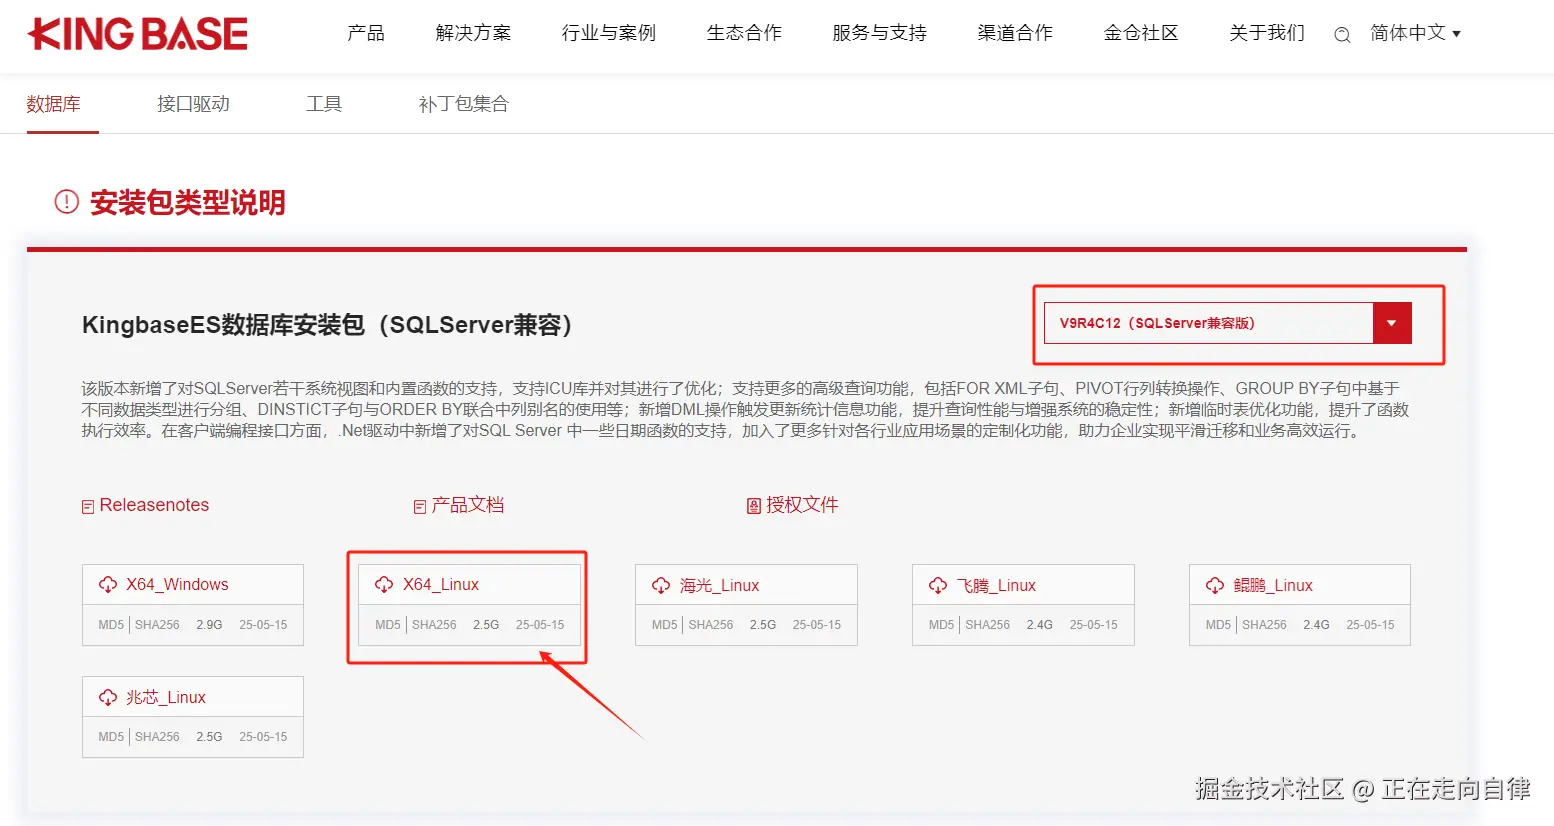
Task: Download the 海光_Linux package
Action: click(720, 586)
